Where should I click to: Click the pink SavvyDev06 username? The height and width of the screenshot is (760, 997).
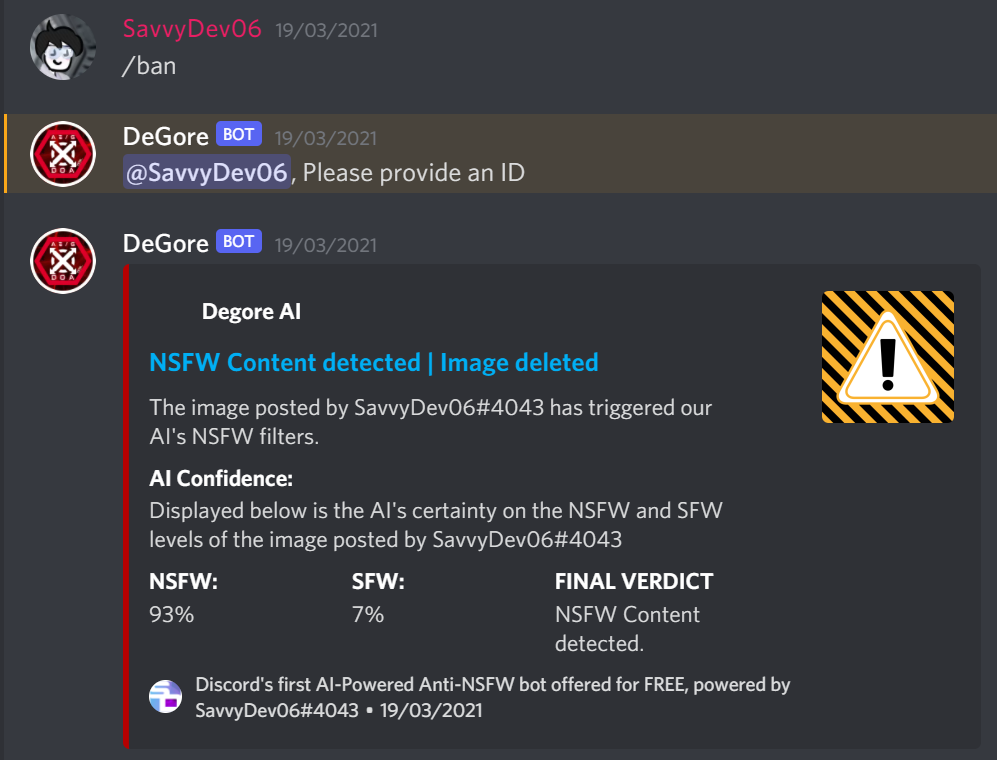point(192,29)
